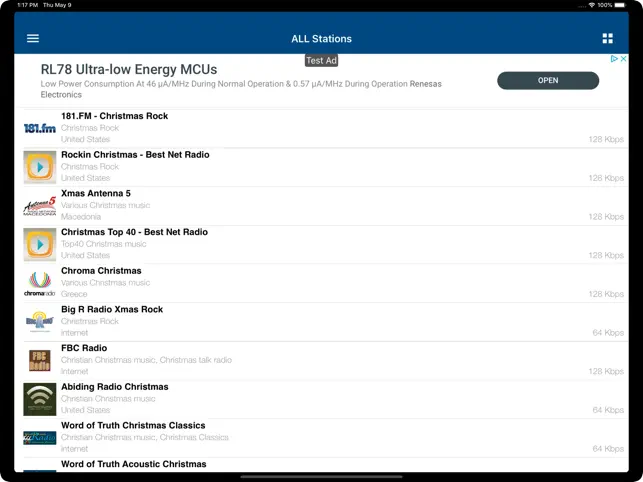Play 181.FM - Christmas Rock station
This screenshot has height=482, width=643.
coord(322,128)
